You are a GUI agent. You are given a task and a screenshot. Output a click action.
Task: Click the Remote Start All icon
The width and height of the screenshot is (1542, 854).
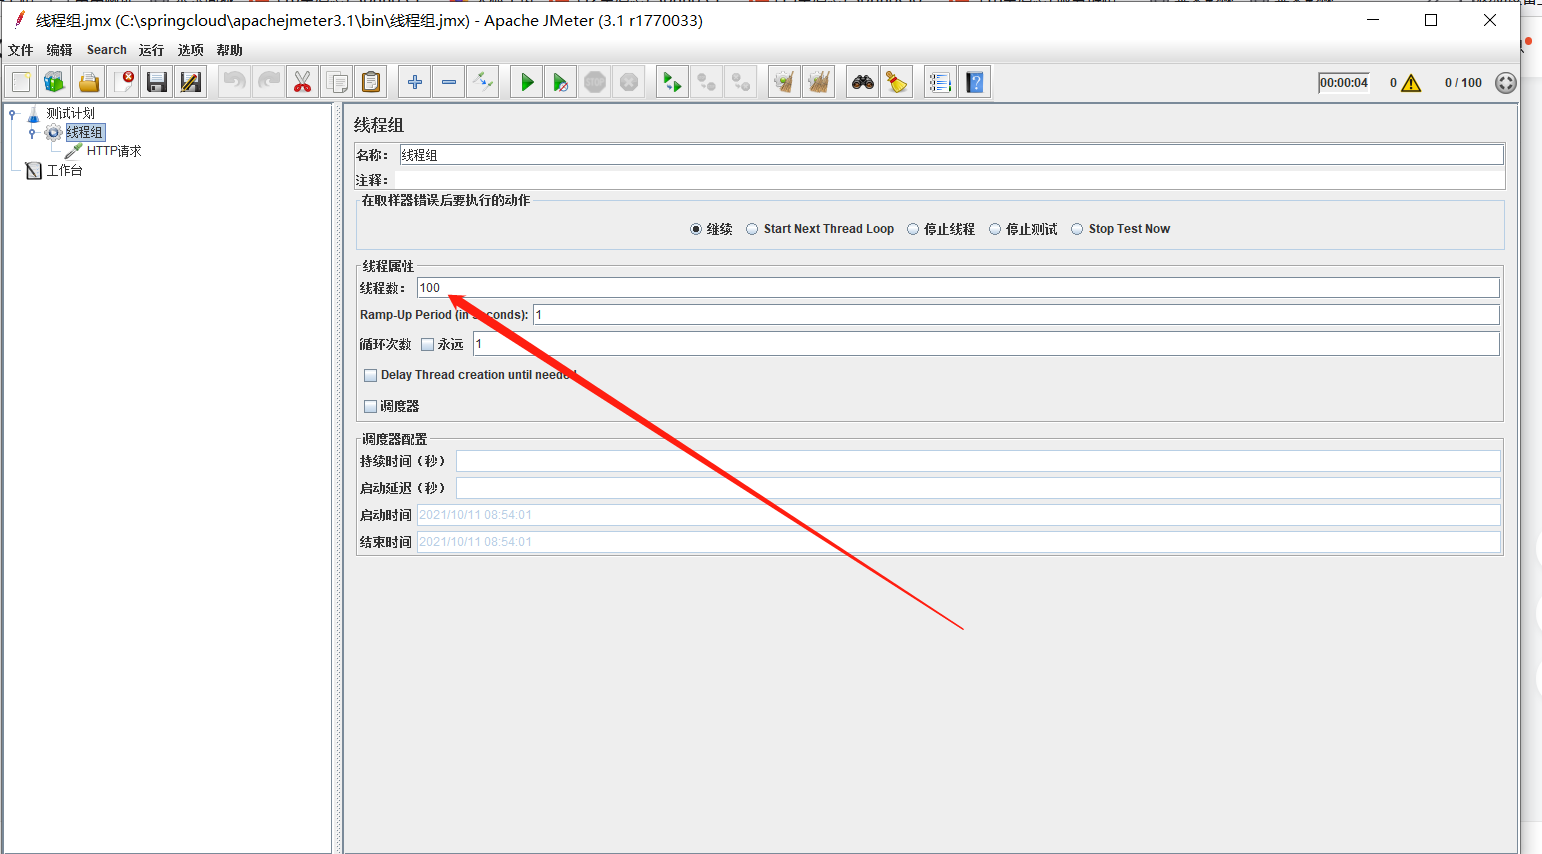click(x=673, y=82)
